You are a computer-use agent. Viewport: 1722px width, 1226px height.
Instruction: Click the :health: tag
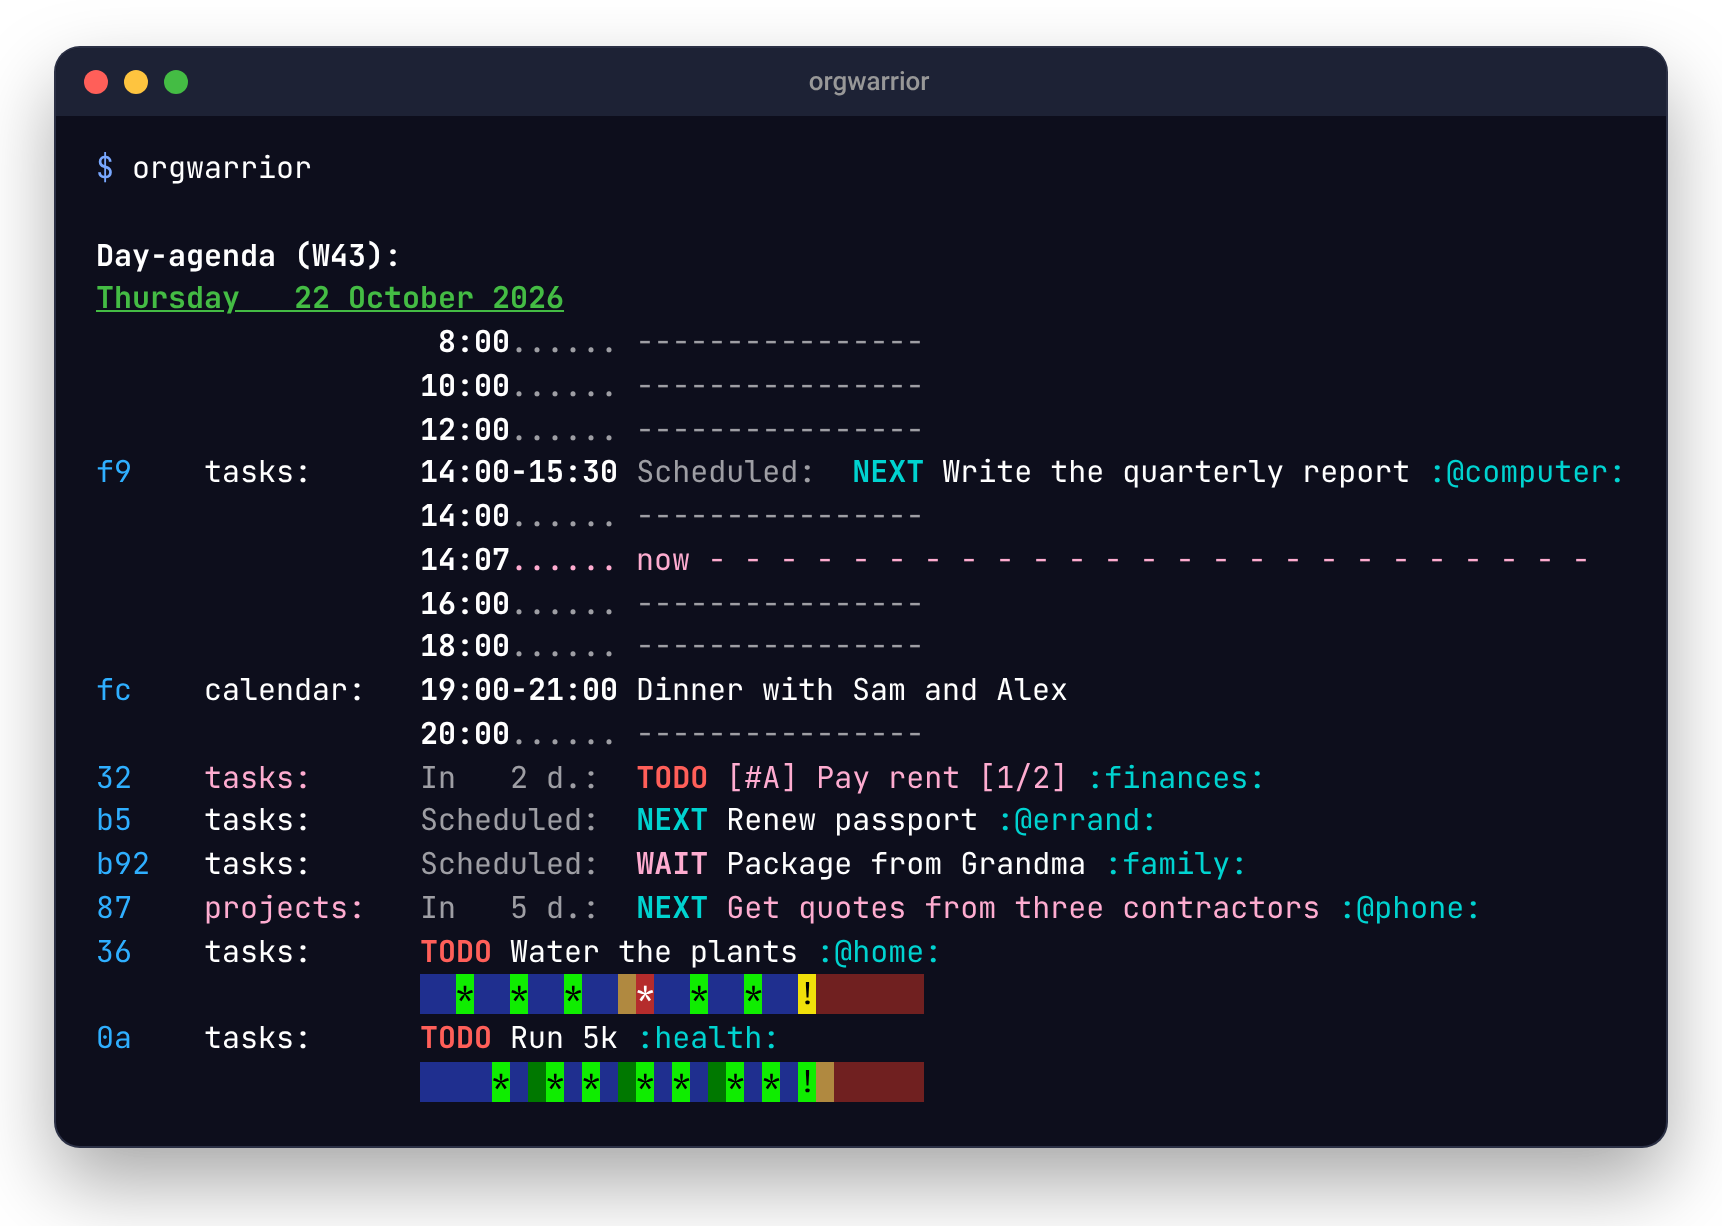point(708,1038)
